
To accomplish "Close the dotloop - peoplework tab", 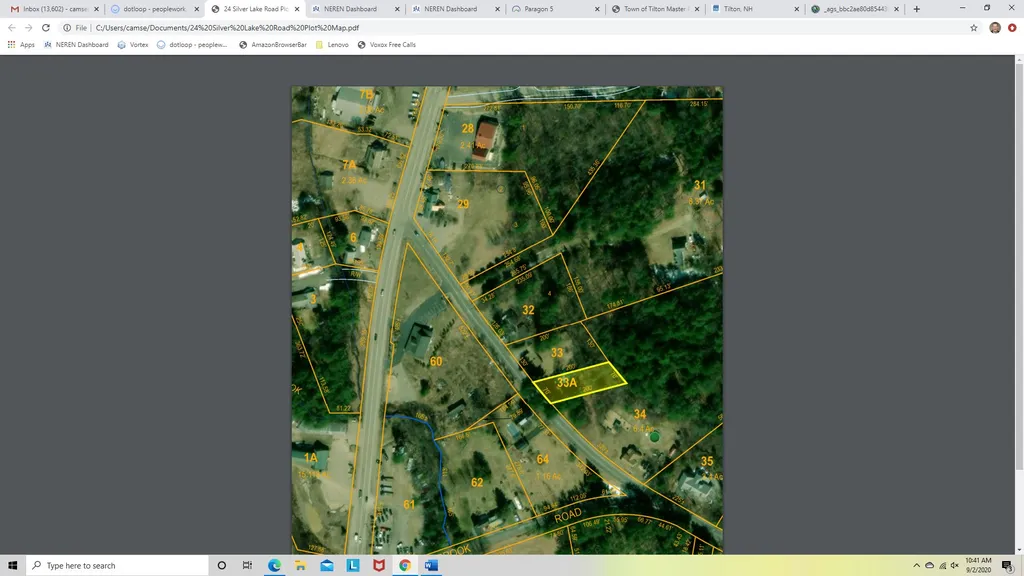I will coord(197,9).
